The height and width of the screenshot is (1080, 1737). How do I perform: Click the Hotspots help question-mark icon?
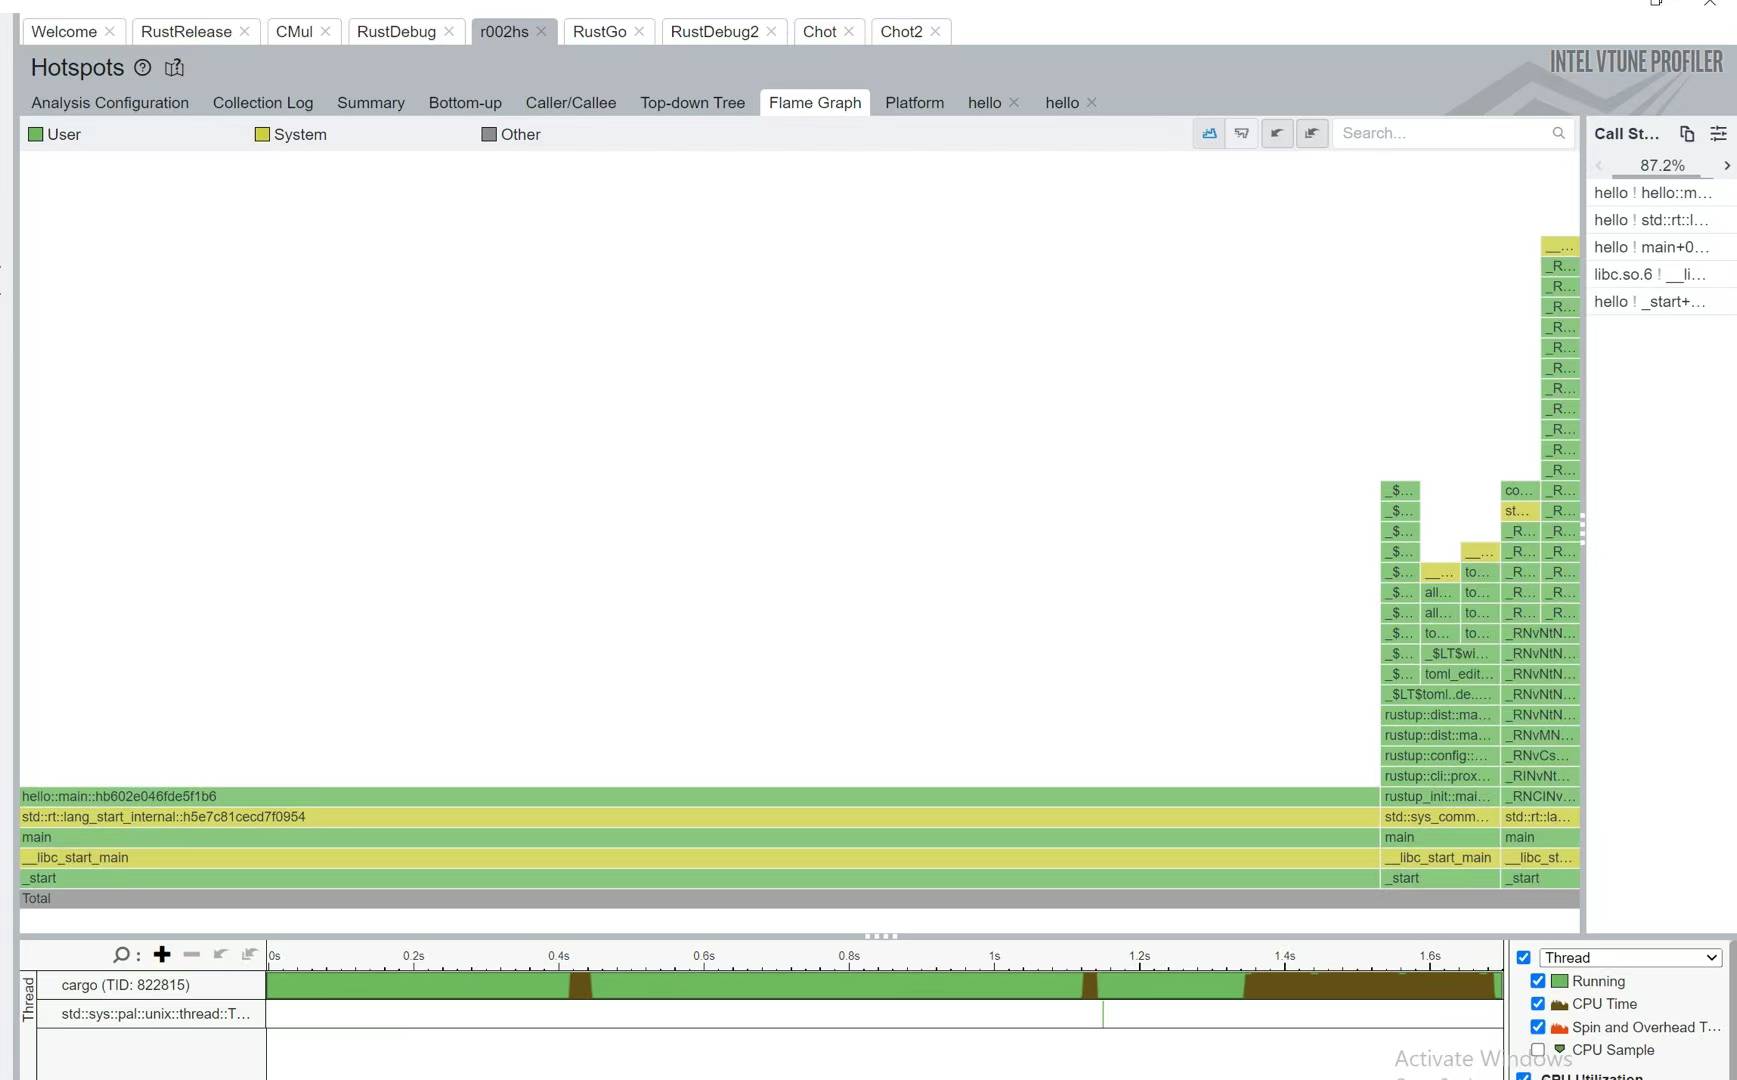(143, 68)
